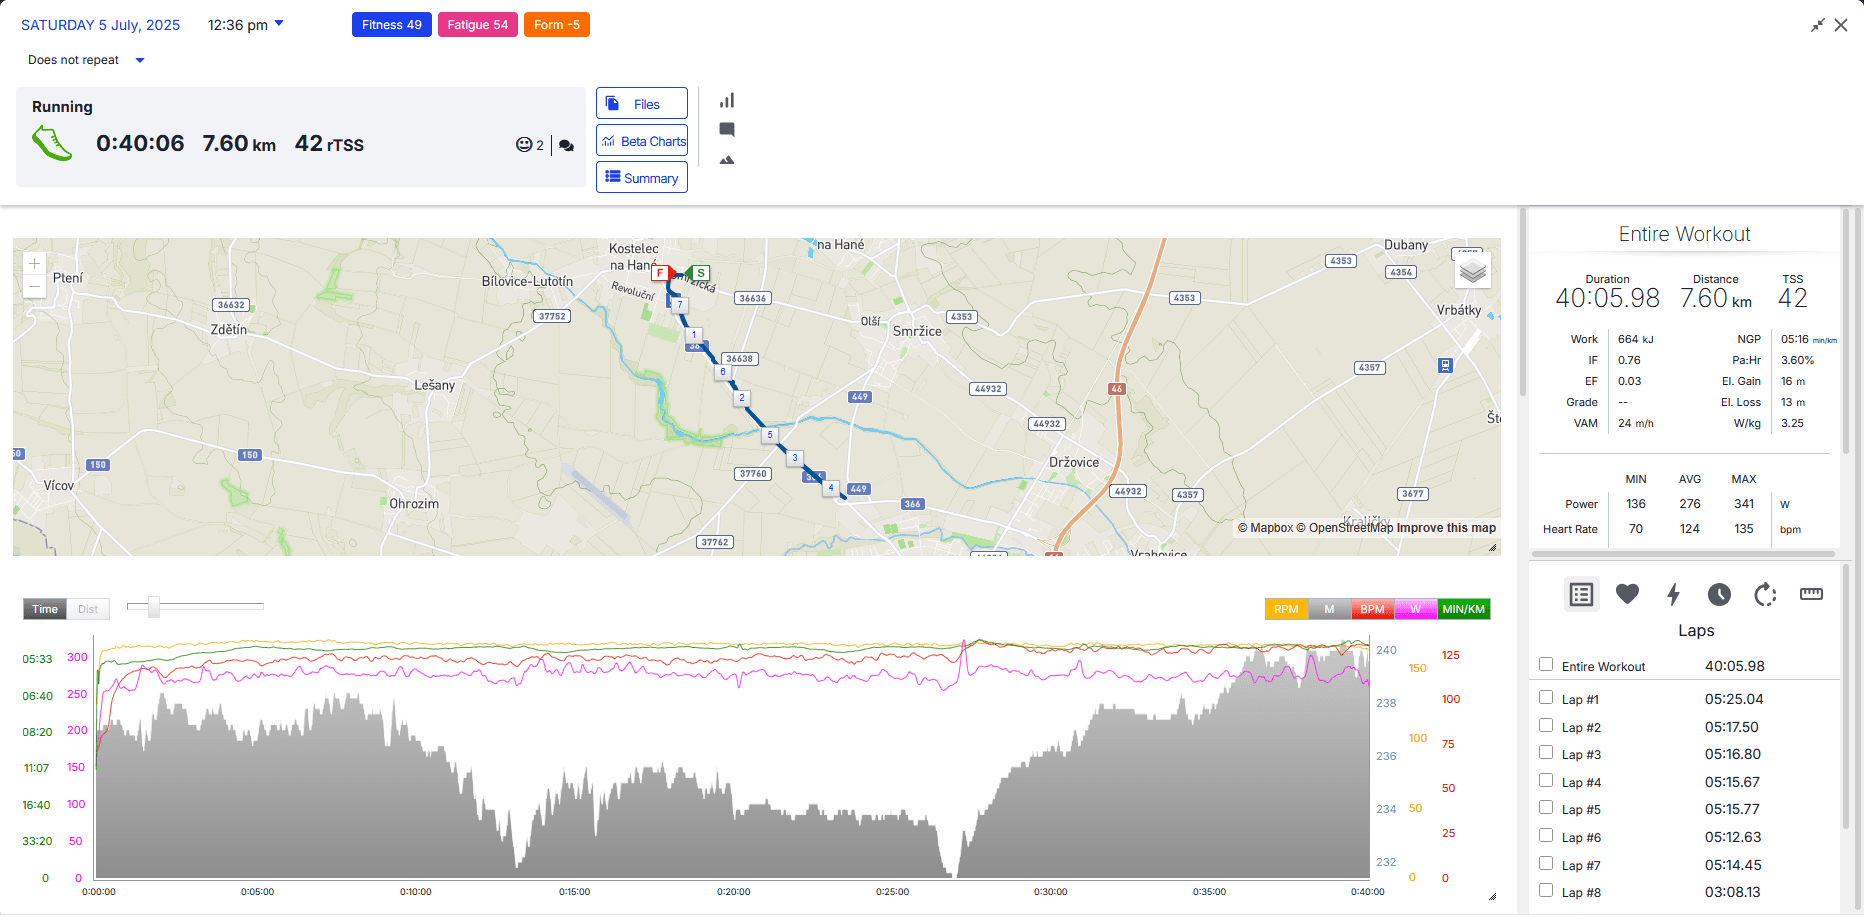The image size is (1864, 919).
Task: Click the date Saturday 5 July, 2025
Action: 101,25
